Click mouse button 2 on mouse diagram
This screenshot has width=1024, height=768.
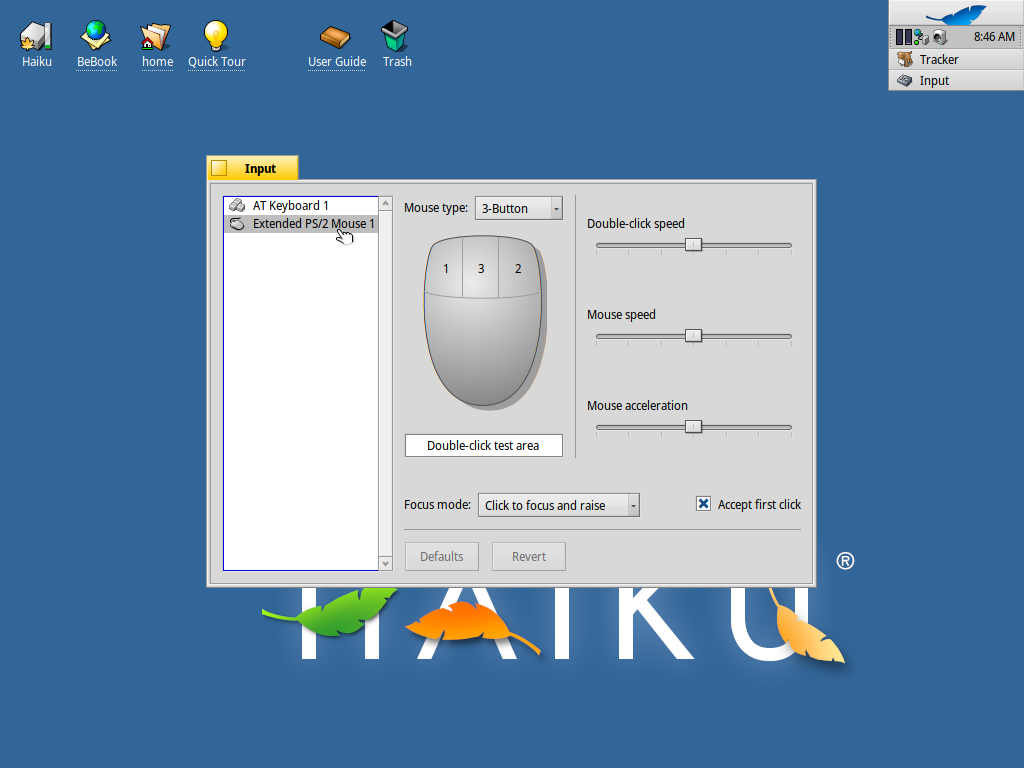[519, 268]
